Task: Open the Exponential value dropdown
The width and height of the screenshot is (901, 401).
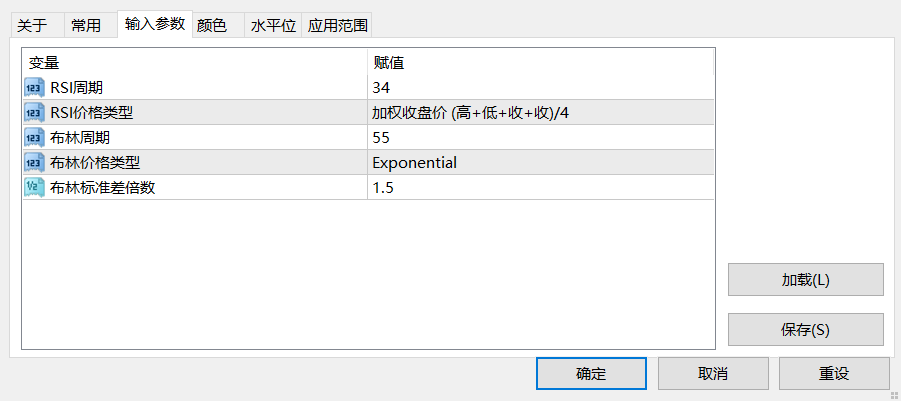Action: 541,163
